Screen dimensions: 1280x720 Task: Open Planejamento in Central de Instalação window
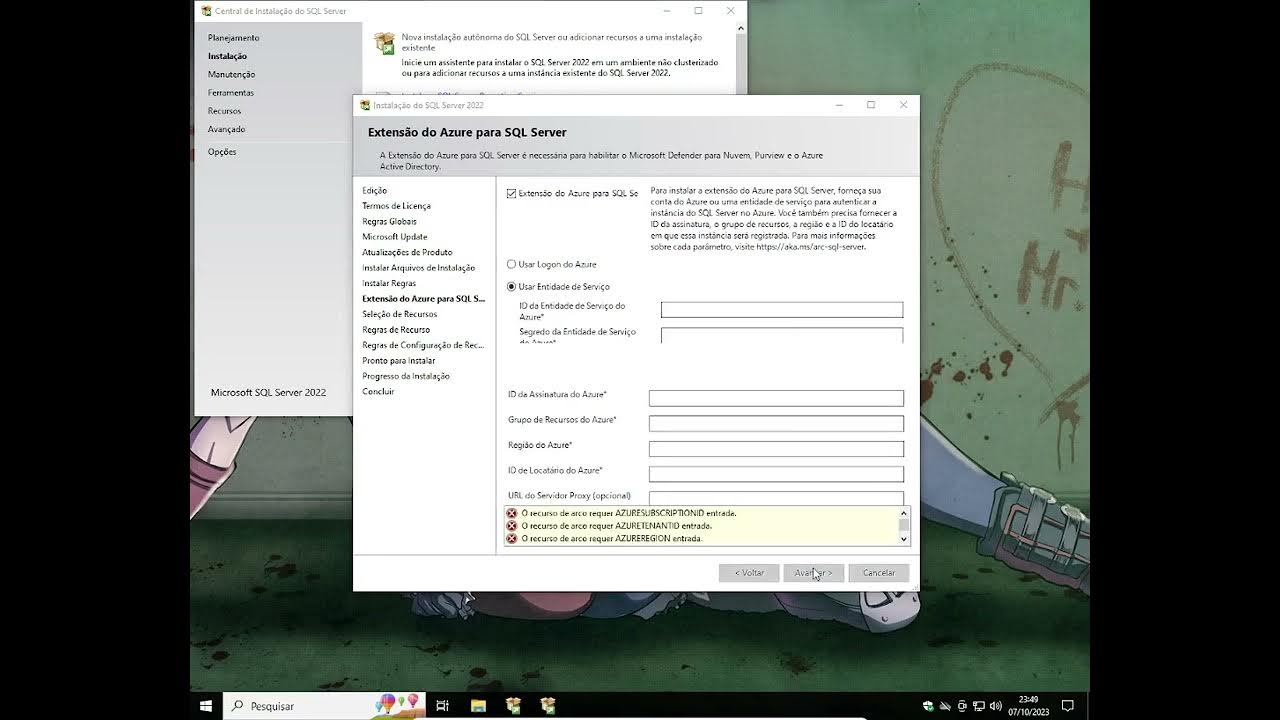233,38
